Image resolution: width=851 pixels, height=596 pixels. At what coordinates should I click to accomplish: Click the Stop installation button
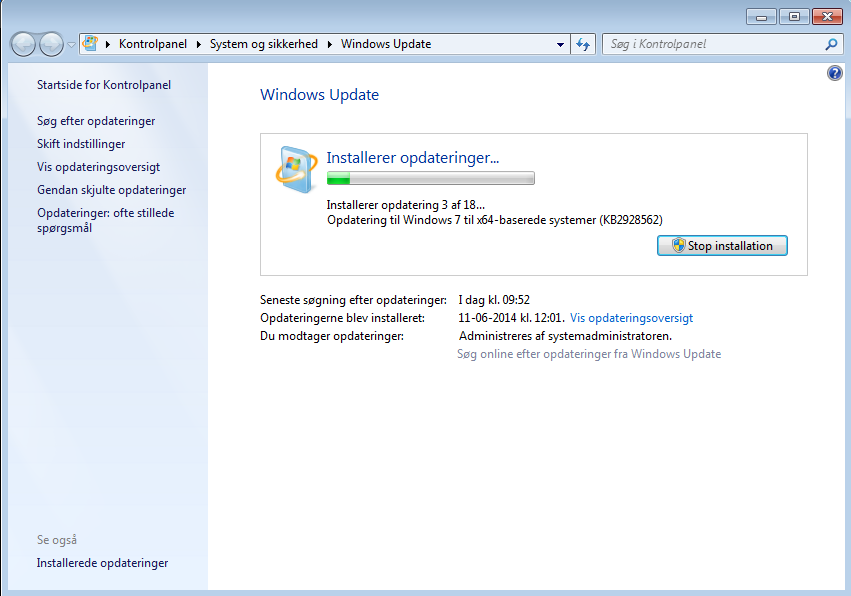pos(722,245)
